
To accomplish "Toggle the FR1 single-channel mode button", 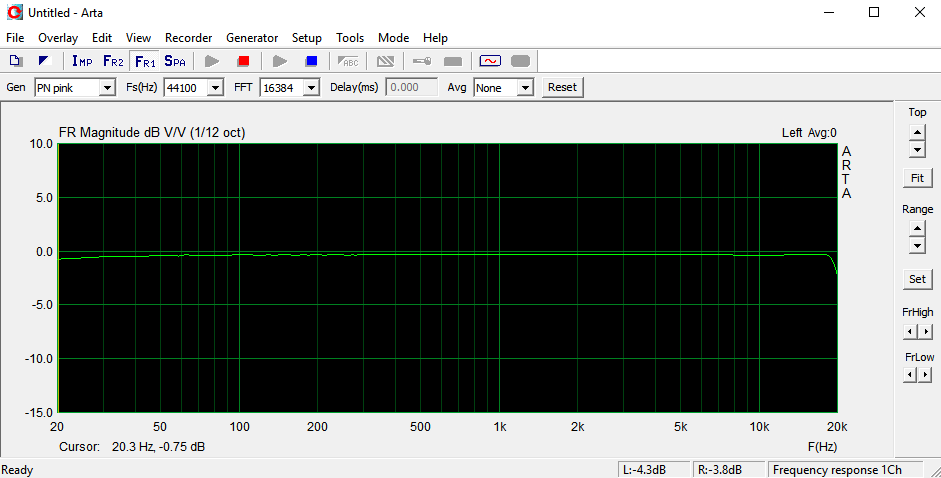I will tap(145, 61).
